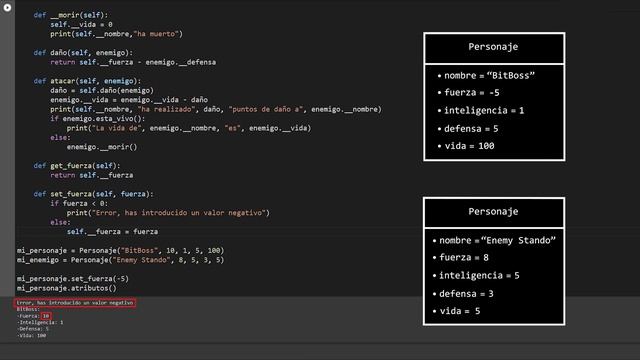The width and height of the screenshot is (640, 360).
Task: Click 'nombre = "Enemy Stando"' in the diagram
Action: [498, 240]
